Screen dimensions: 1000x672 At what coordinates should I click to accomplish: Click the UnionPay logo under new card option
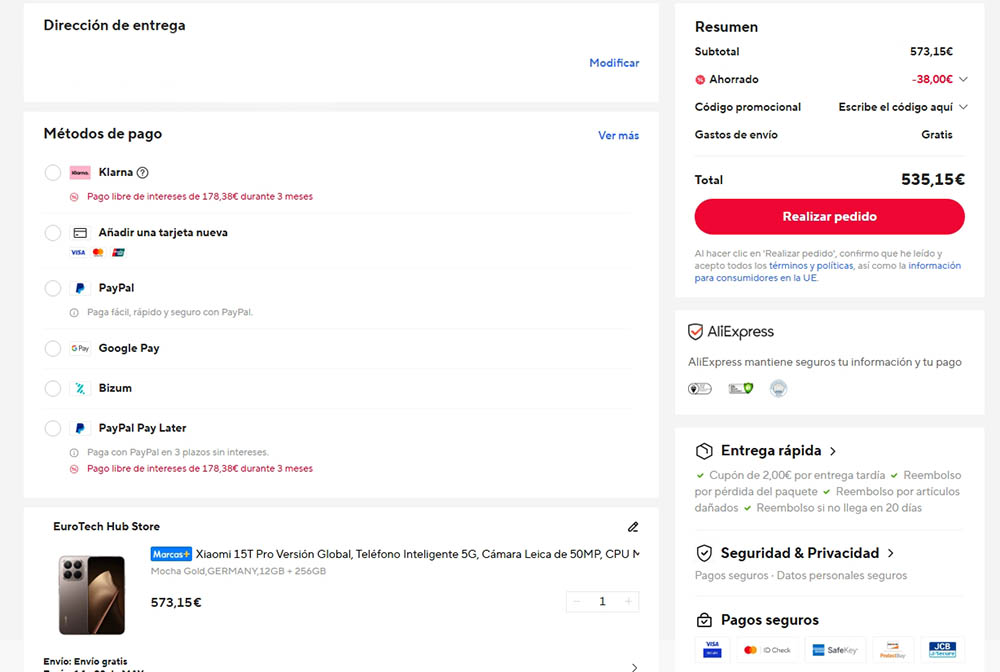[118, 252]
